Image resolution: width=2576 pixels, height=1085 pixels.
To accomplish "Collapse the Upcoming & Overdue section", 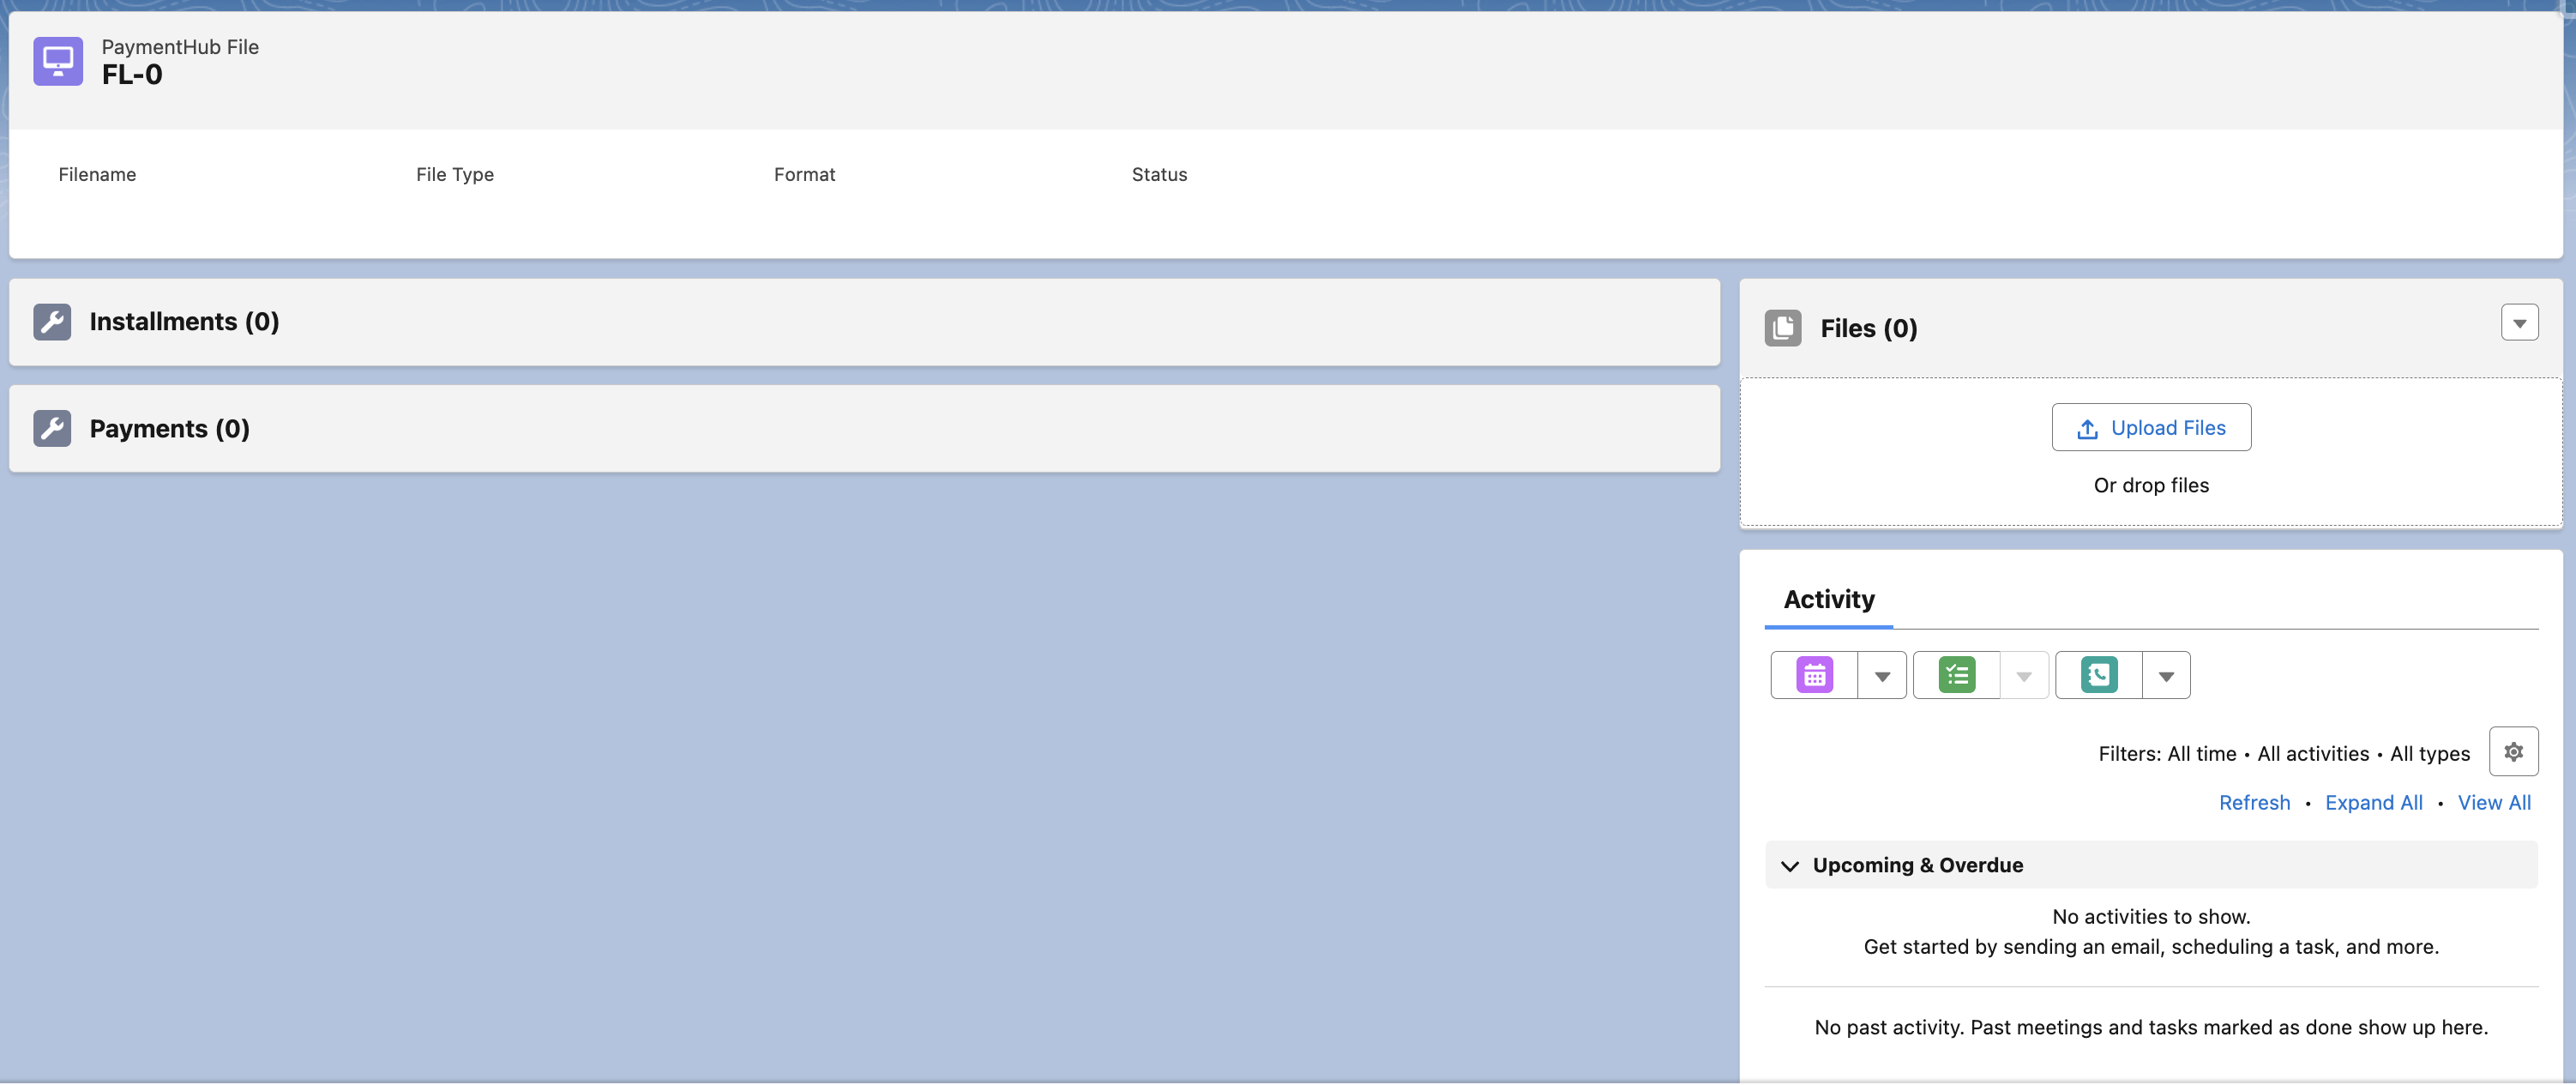I will pyautogui.click(x=1790, y=865).
